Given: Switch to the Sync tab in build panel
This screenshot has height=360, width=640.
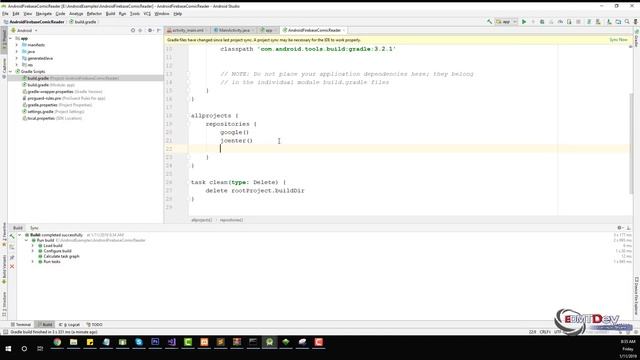Looking at the screenshot, I should (34, 228).
